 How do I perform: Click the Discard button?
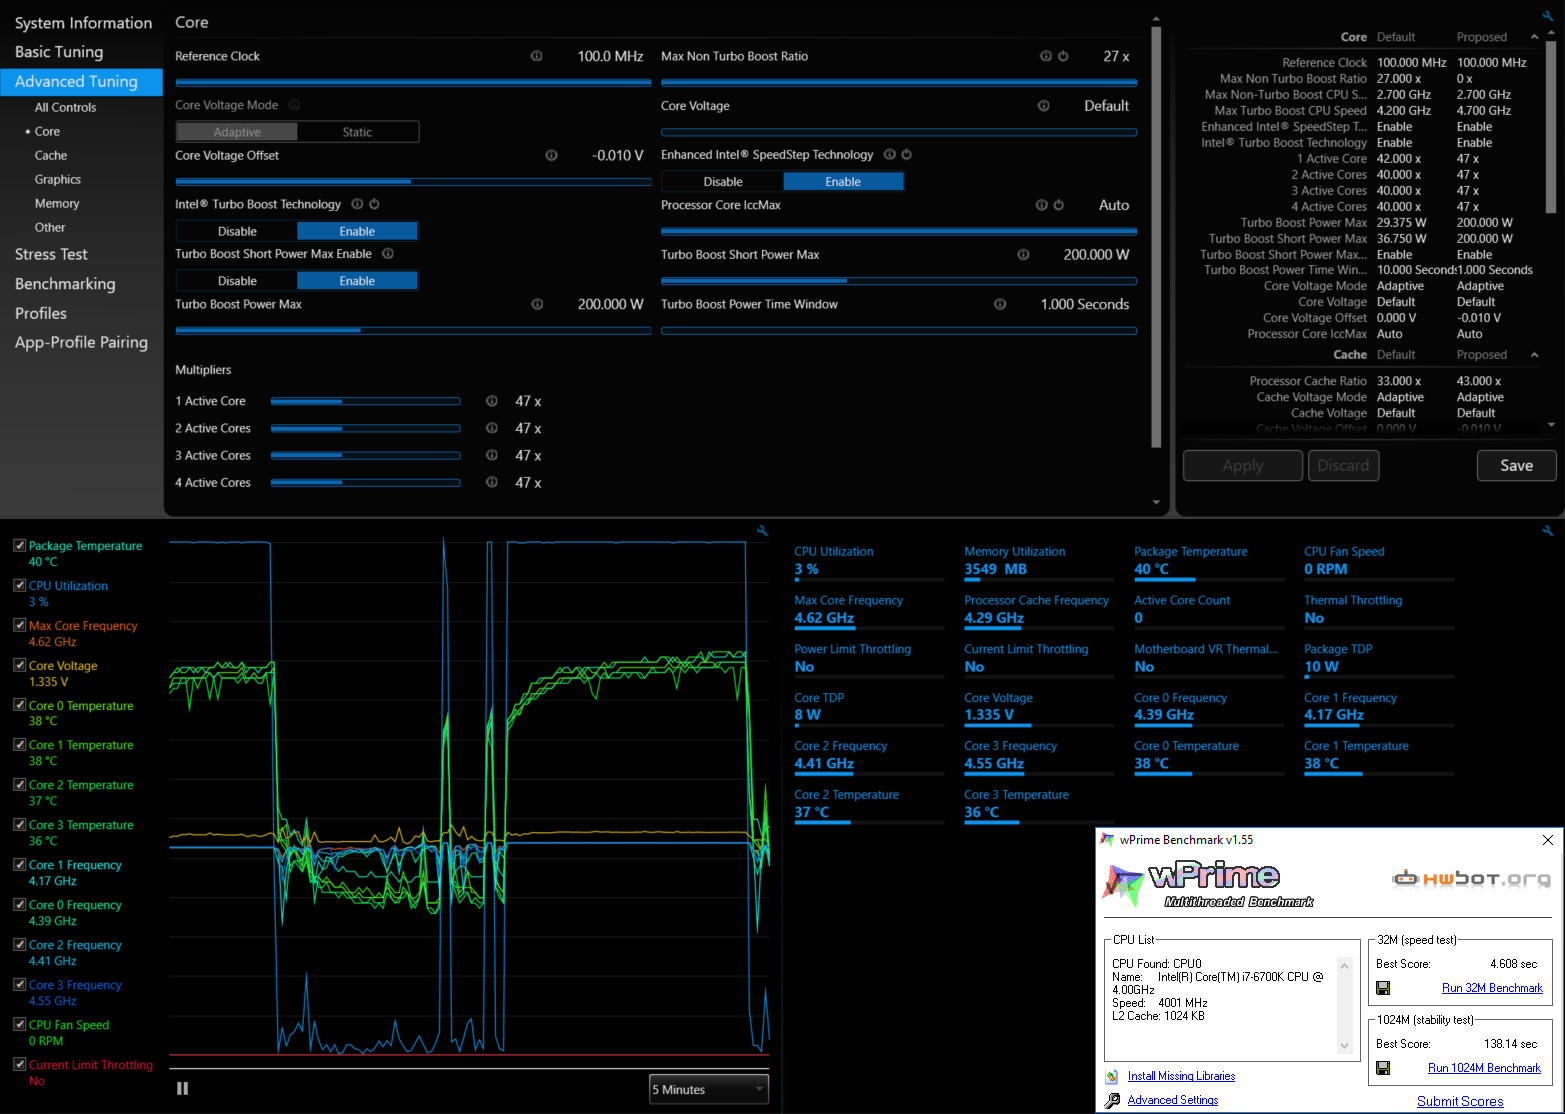pos(1343,465)
